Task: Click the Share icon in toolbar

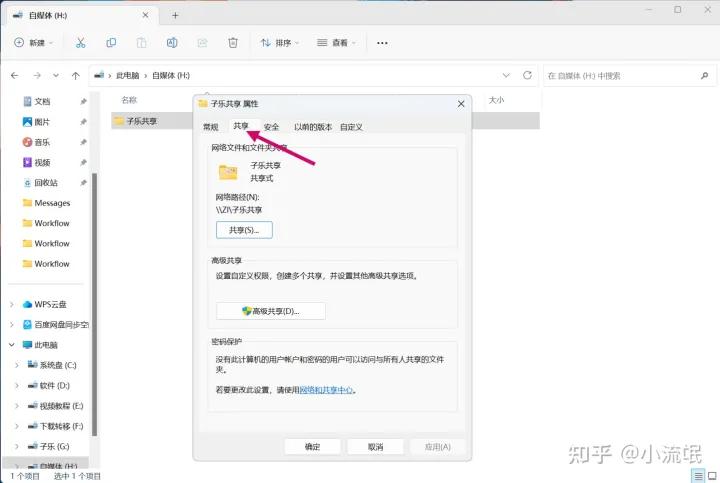Action: coord(202,43)
